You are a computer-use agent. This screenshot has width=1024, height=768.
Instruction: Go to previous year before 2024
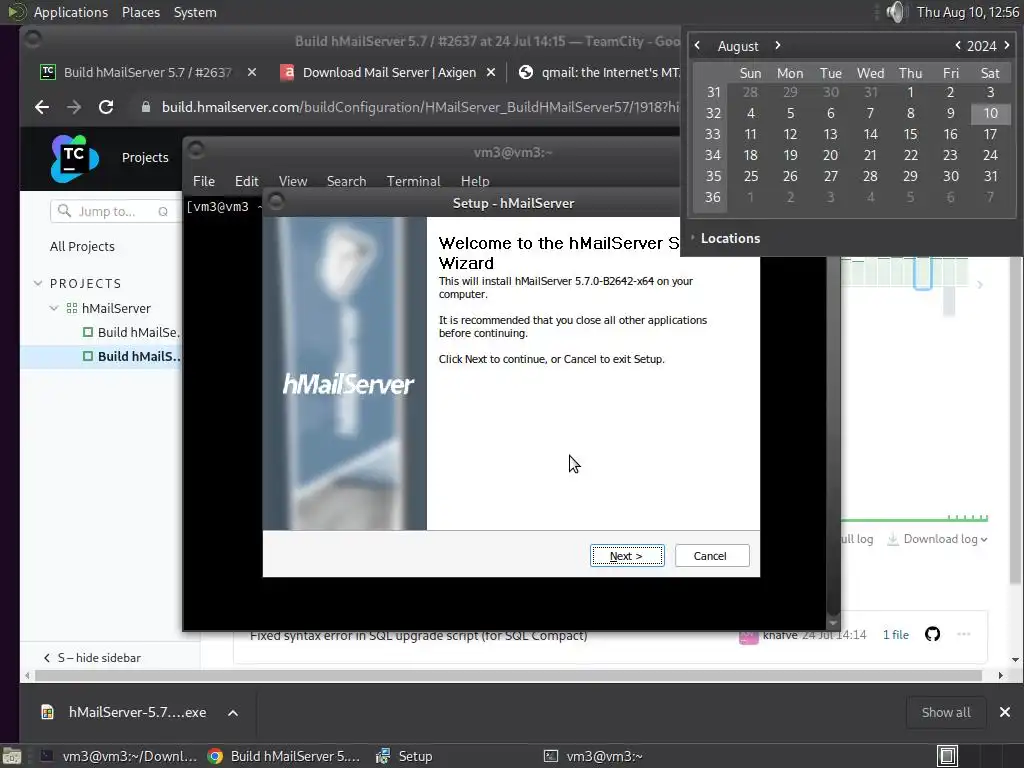957,45
